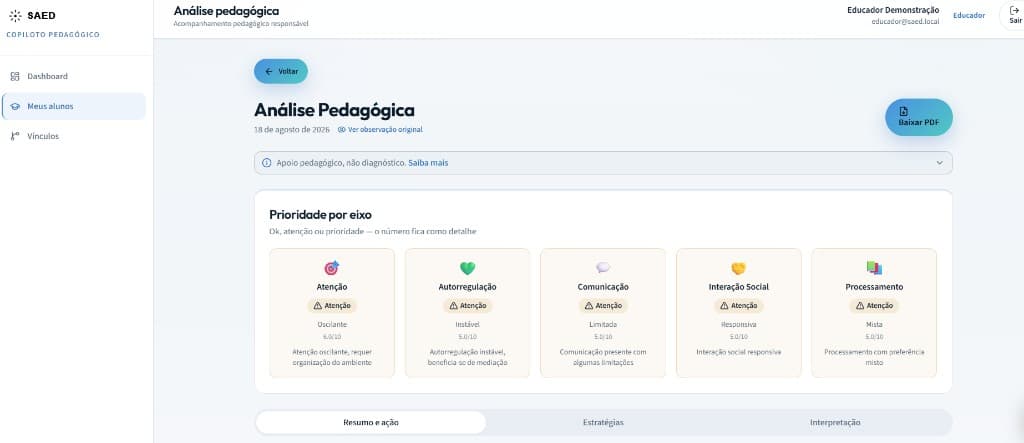
Task: Click the Prioridade por eixo heading
Action: pyautogui.click(x=321, y=215)
